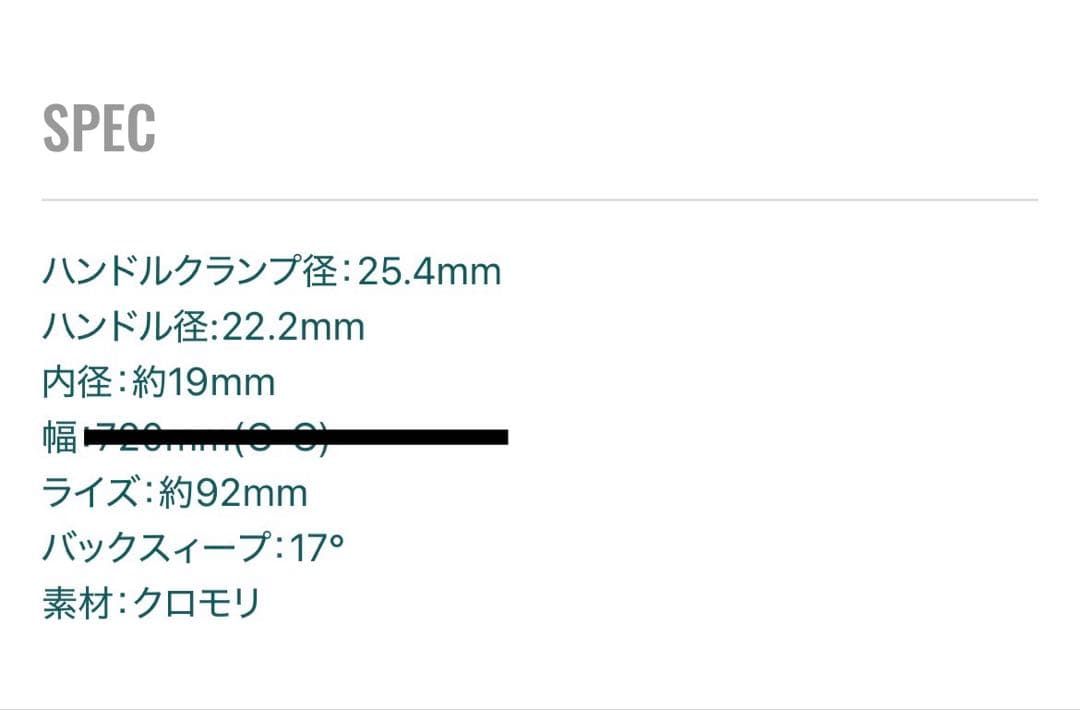The width and height of the screenshot is (1080, 710).
Task: Click the 幅 width label
Action: click(60, 437)
